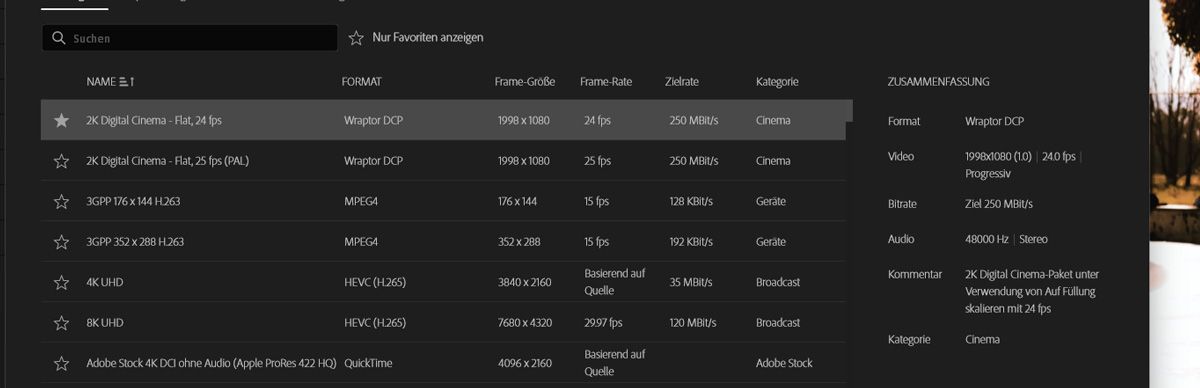This screenshot has width=1200, height=388.
Task: Click the ZUSAMMENFASSUNG heading
Action: coord(939,82)
